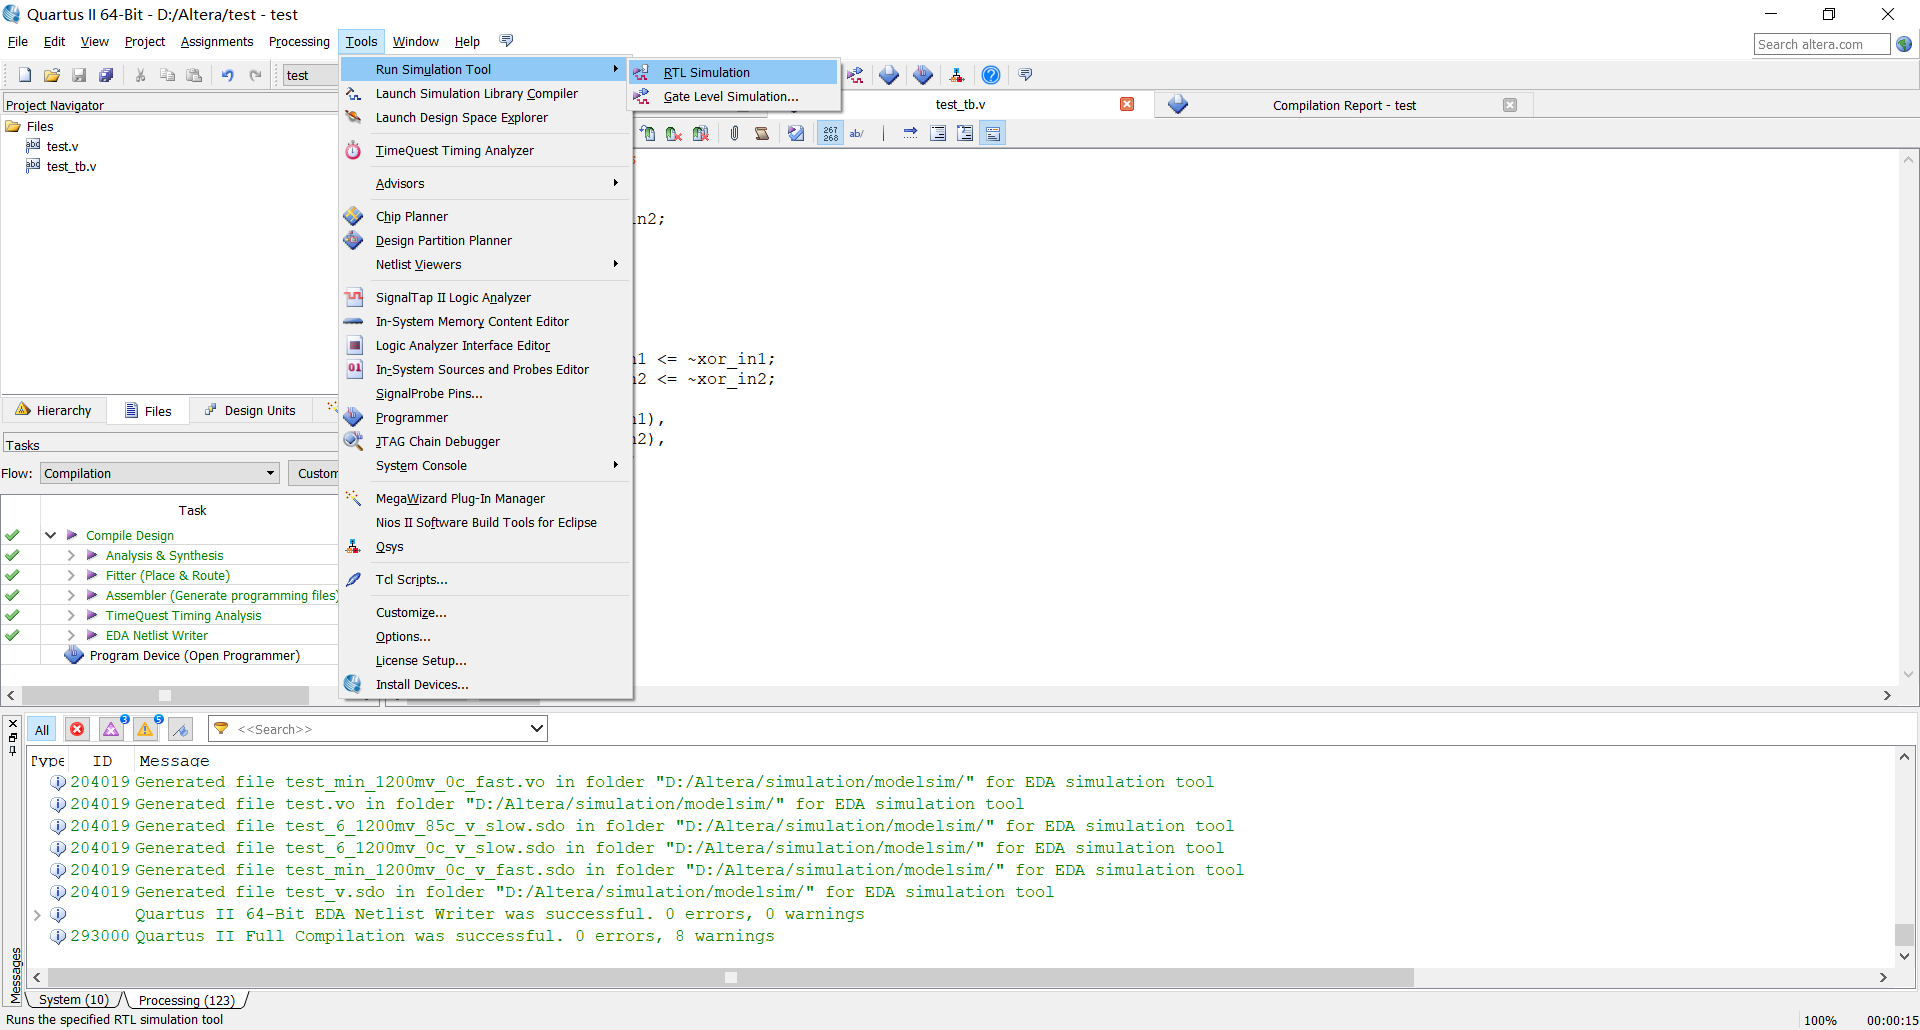Open Qsys from the Tools menu
Viewport: 1920px width, 1030px height.
pyautogui.click(x=389, y=547)
